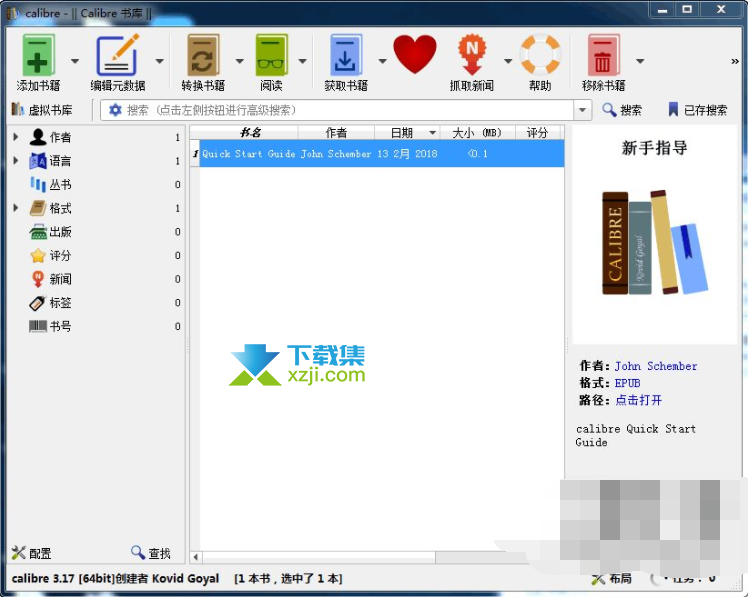
Task: Open Edit metadata (编辑元数据) tool
Action: tap(117, 62)
